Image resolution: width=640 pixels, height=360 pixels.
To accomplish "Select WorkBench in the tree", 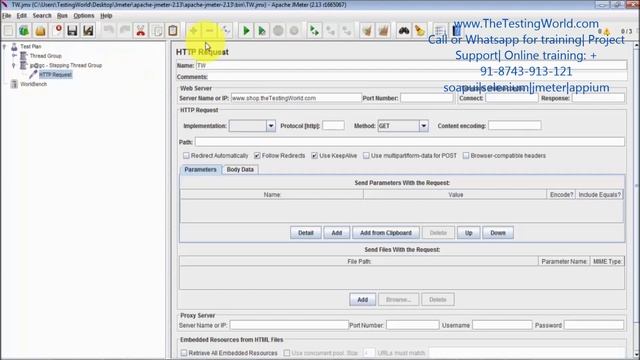I will (x=33, y=84).
